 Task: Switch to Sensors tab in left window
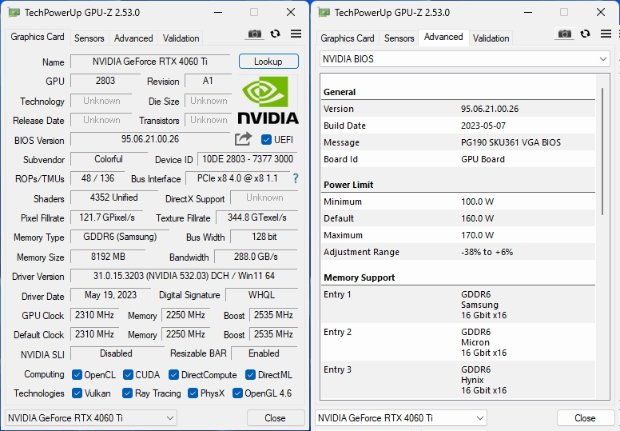coord(89,38)
